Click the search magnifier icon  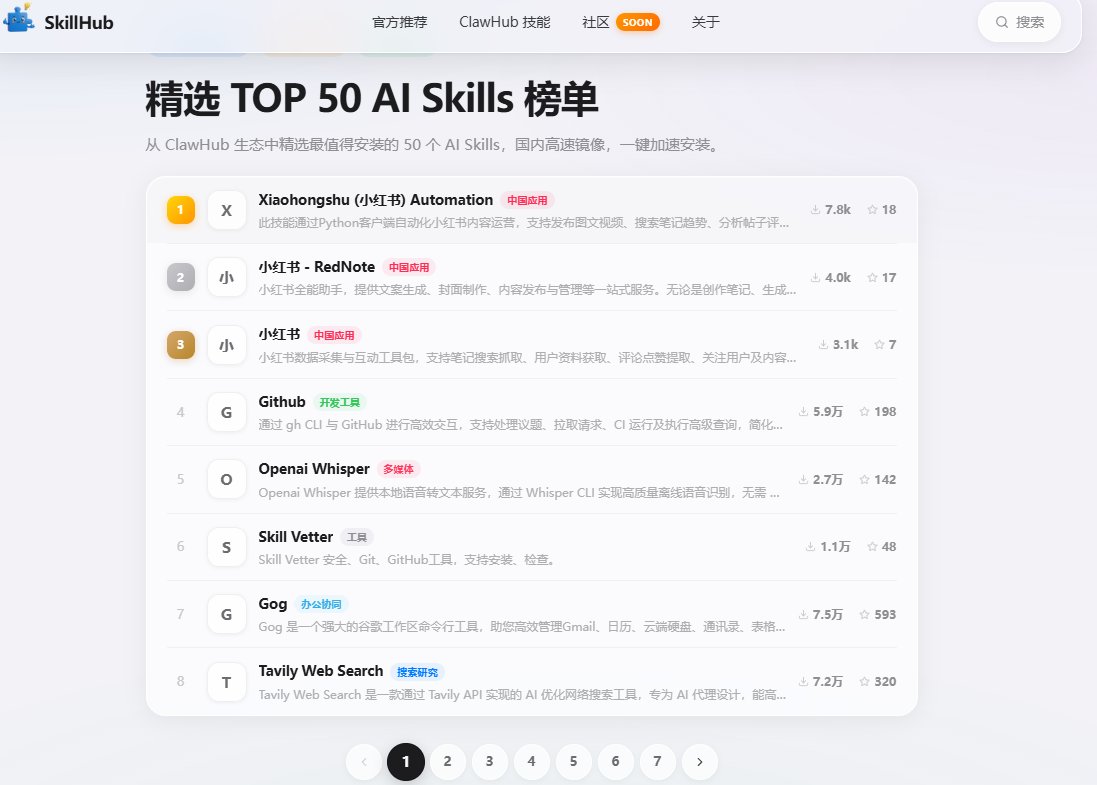point(1002,22)
